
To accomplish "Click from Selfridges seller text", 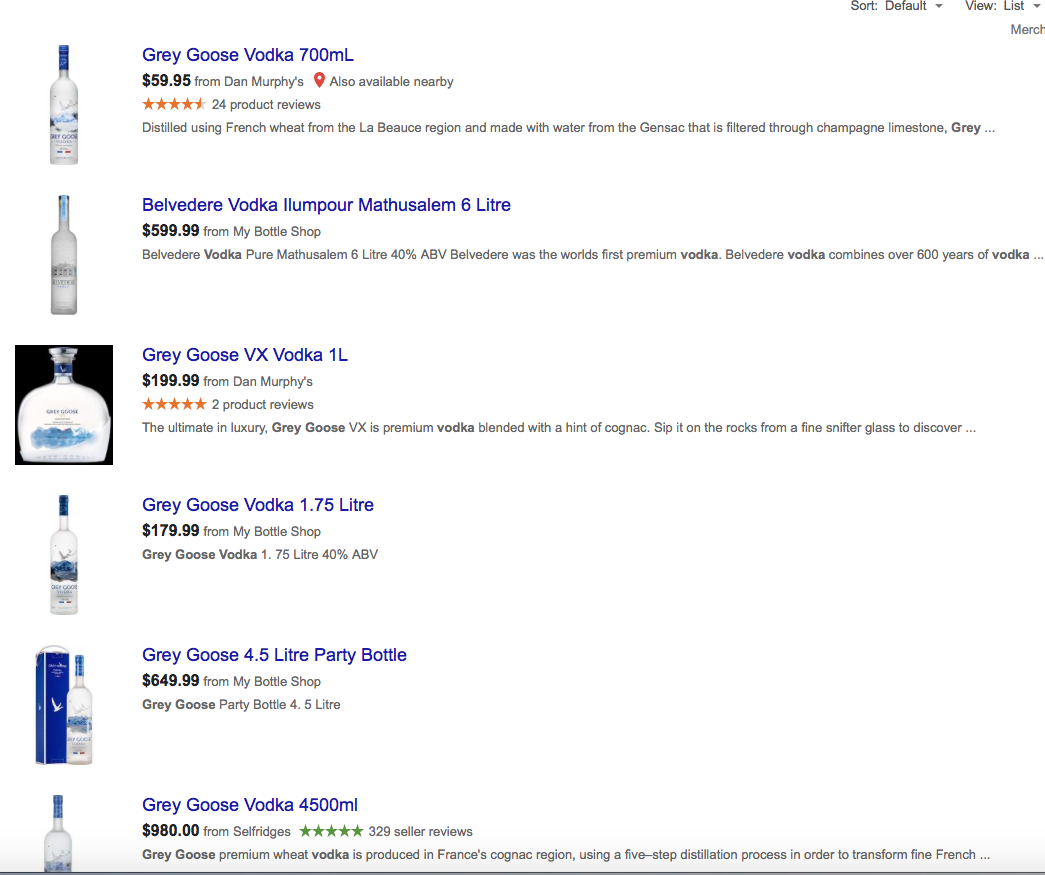I will [x=247, y=832].
